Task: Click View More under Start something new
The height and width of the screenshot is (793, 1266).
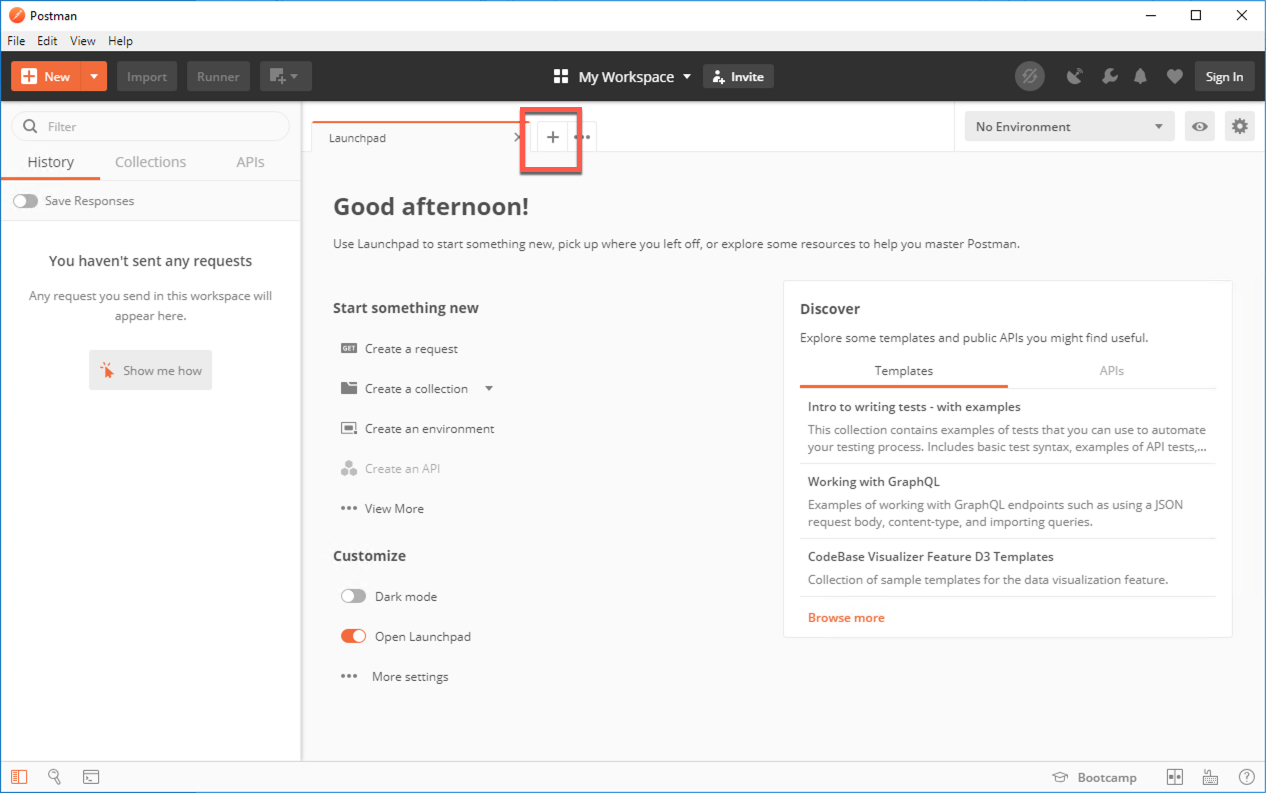Action: tap(394, 509)
